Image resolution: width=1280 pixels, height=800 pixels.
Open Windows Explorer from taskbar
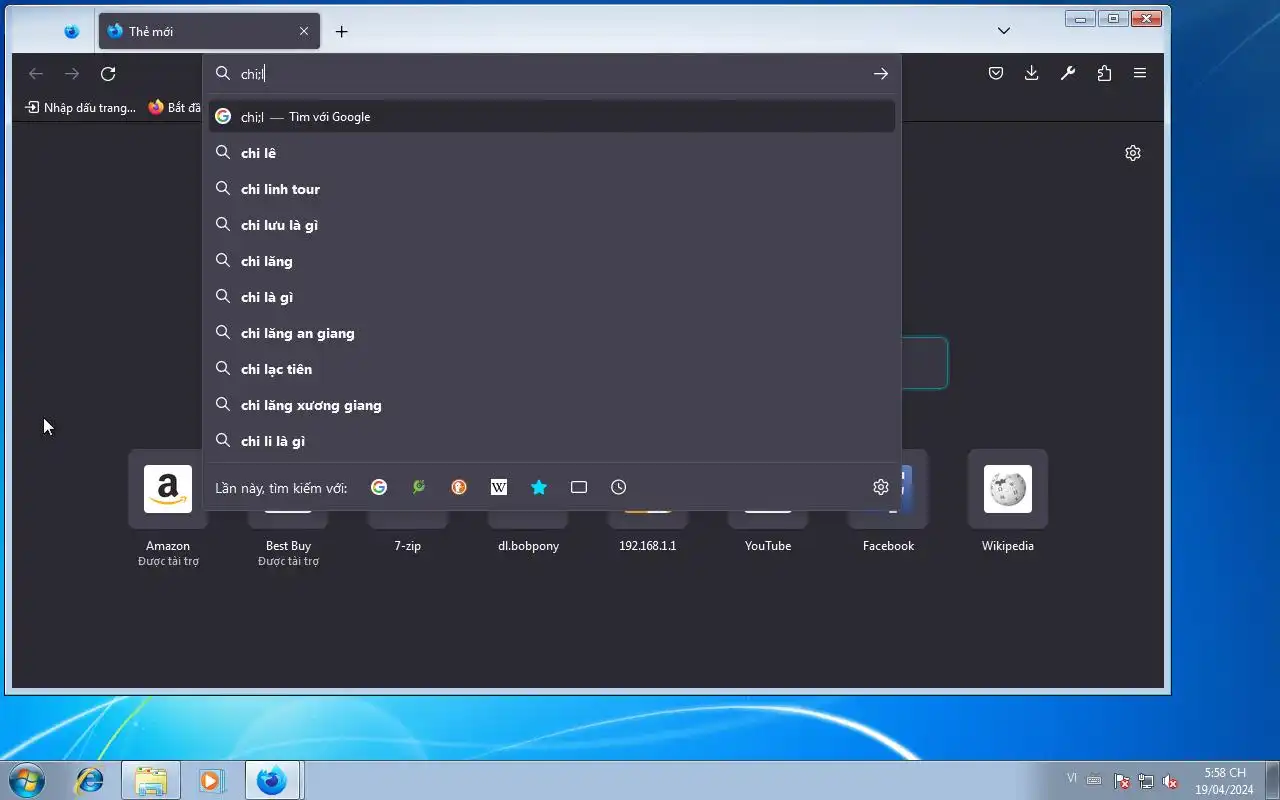click(x=151, y=780)
